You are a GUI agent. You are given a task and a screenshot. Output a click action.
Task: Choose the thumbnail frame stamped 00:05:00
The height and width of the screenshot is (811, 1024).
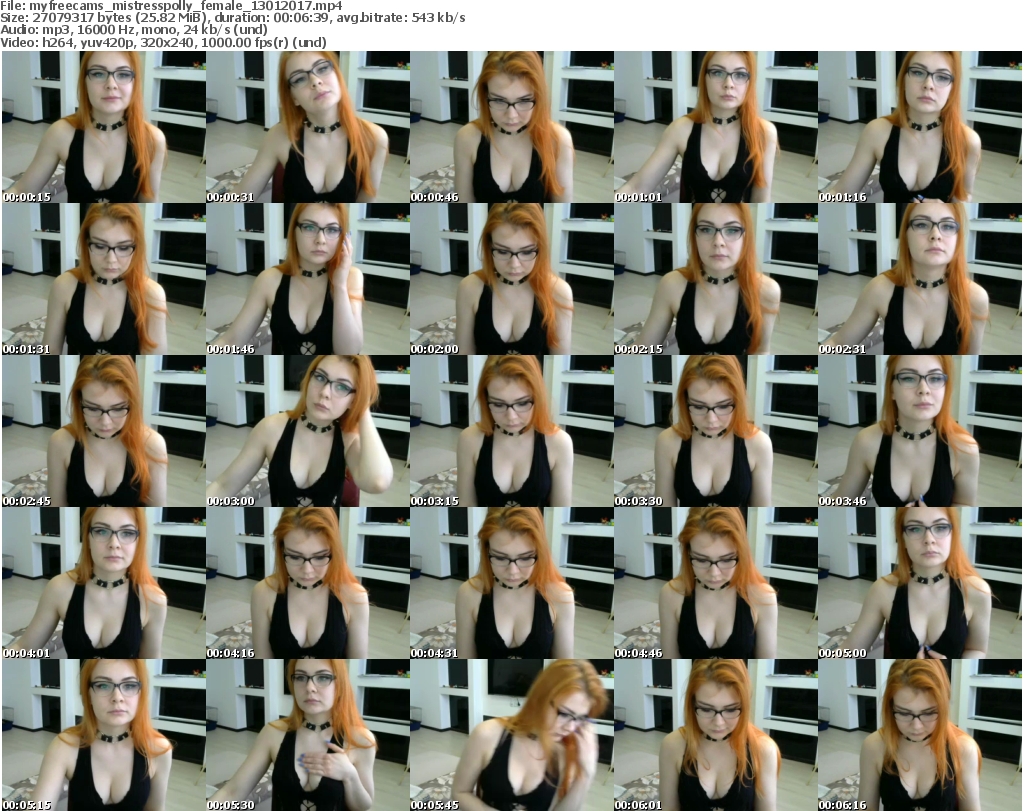tap(920, 583)
